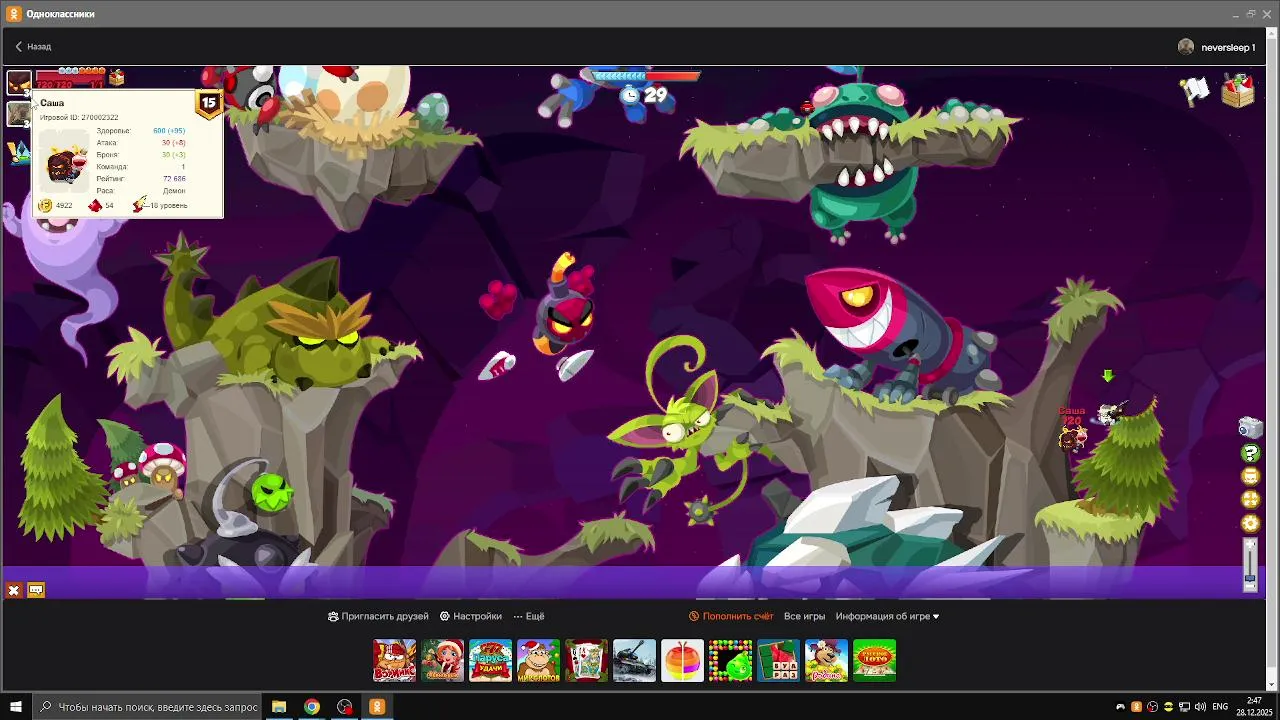Take a screenshot with the camera icon
Image resolution: width=1280 pixels, height=720 pixels.
coord(1250,428)
